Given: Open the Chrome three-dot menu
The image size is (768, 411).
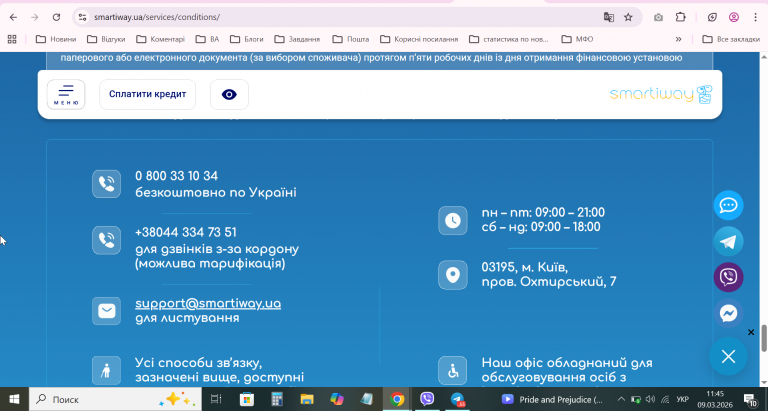Looking at the screenshot, I should [x=756, y=17].
